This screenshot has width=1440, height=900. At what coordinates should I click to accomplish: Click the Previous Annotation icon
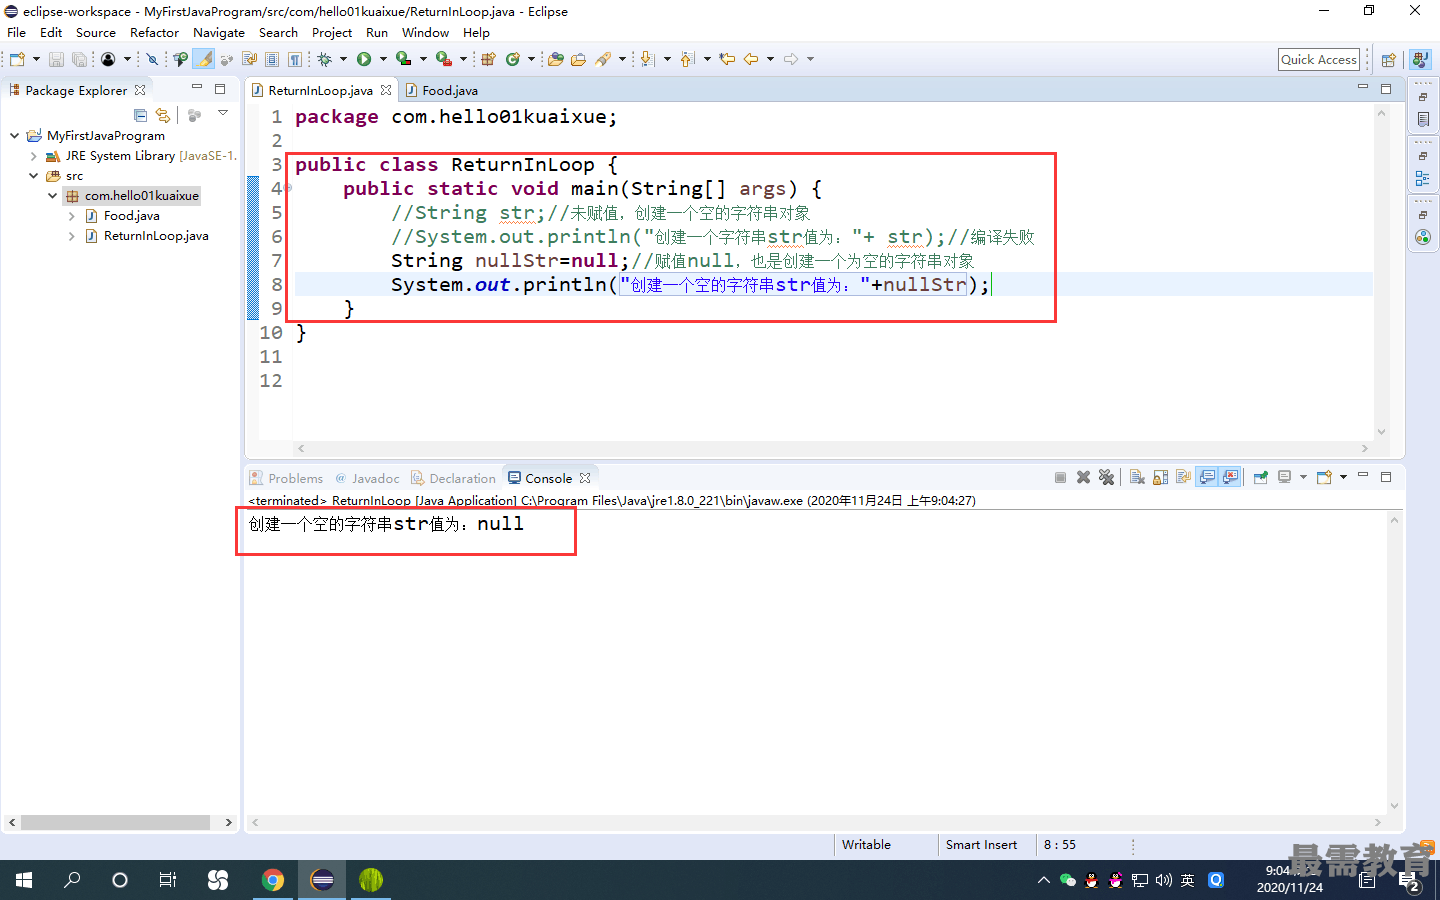pyautogui.click(x=687, y=59)
